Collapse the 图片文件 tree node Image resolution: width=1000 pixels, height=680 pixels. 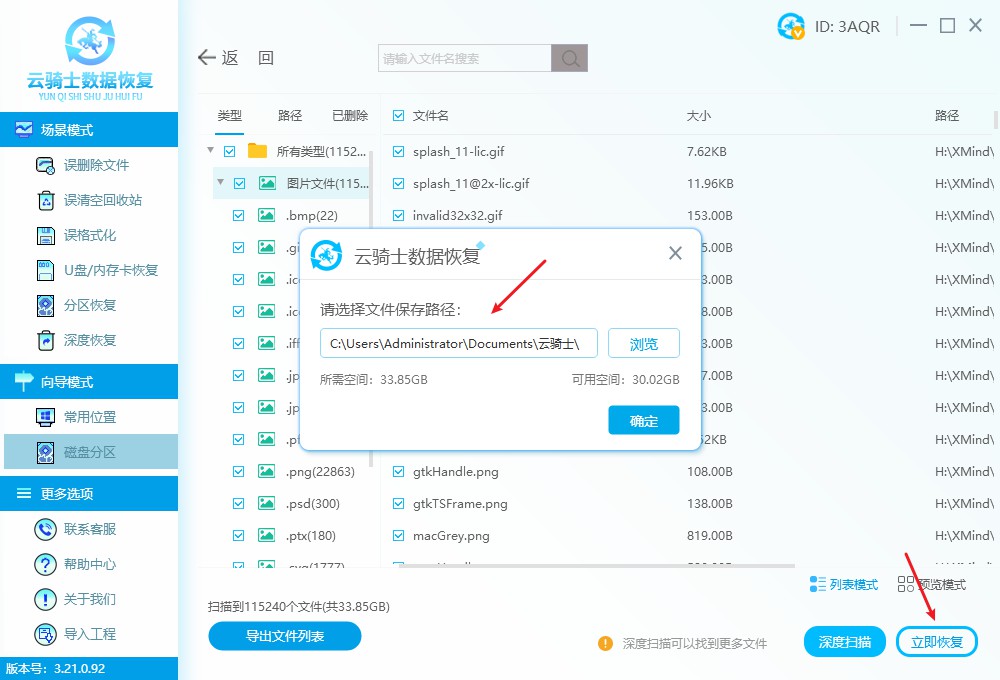coord(221,183)
